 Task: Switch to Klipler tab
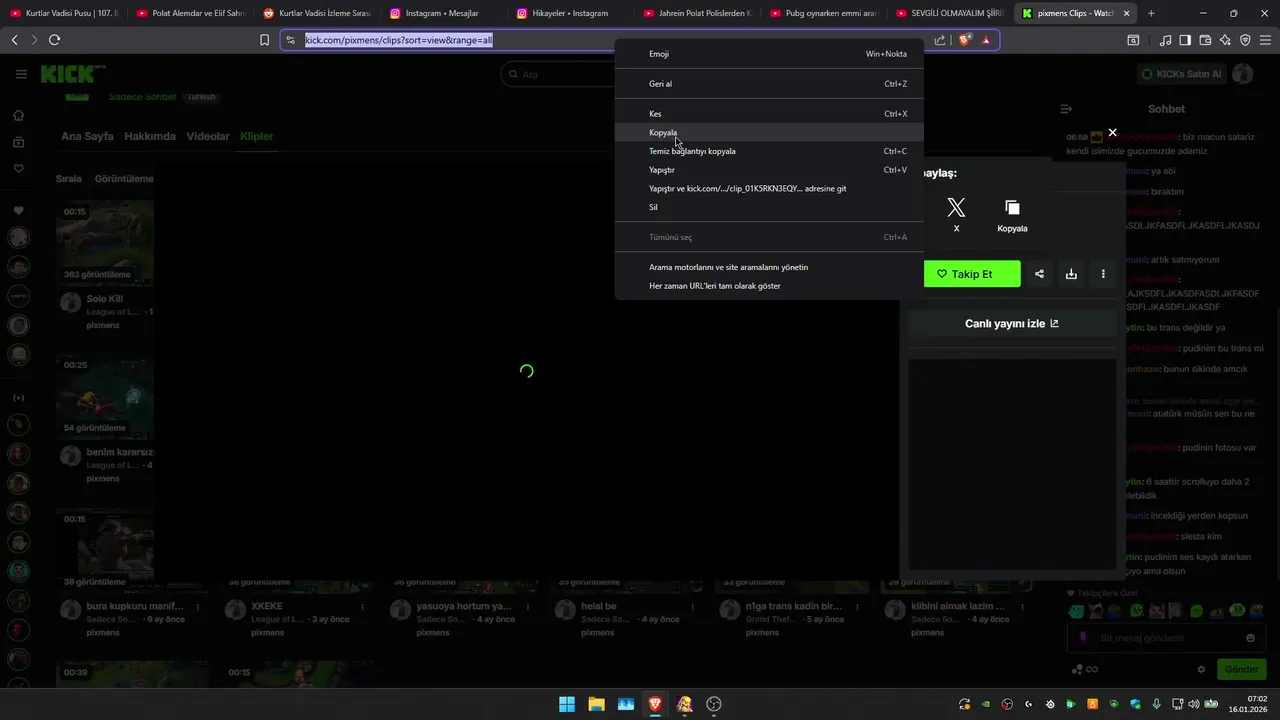click(256, 136)
